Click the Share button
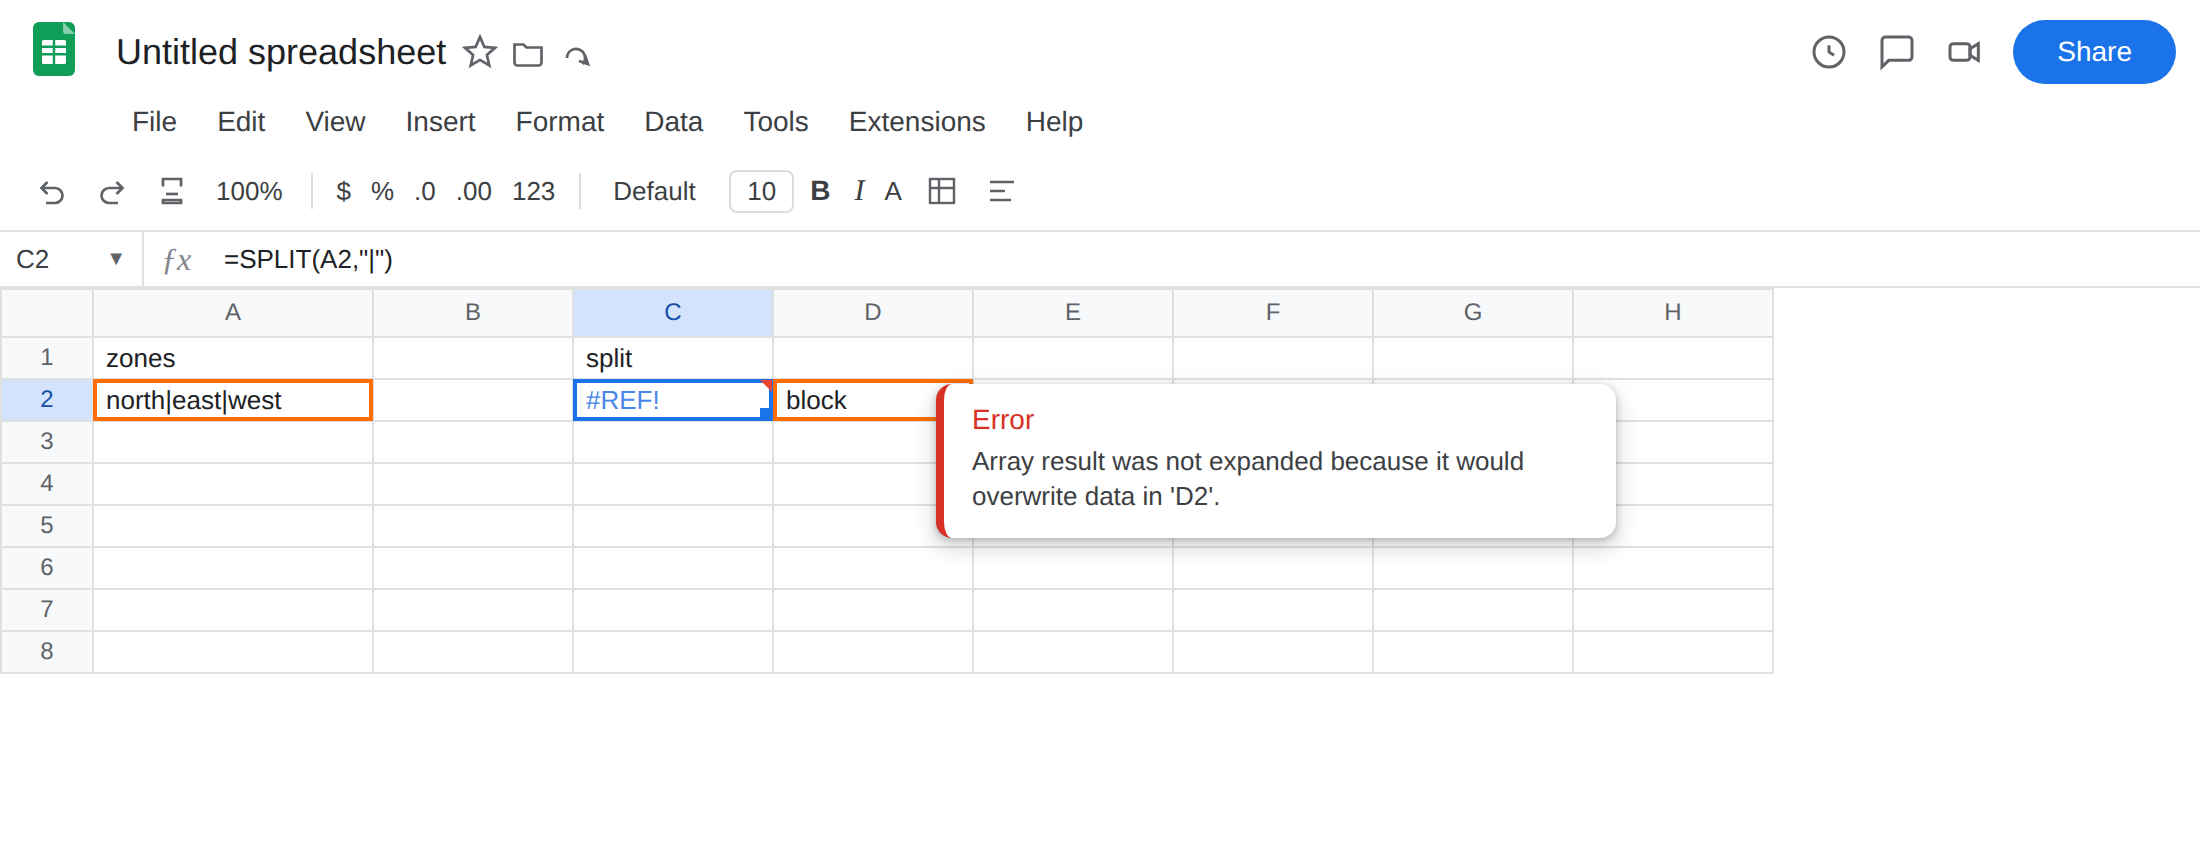Viewport: 2200px width, 860px height. tap(2094, 52)
